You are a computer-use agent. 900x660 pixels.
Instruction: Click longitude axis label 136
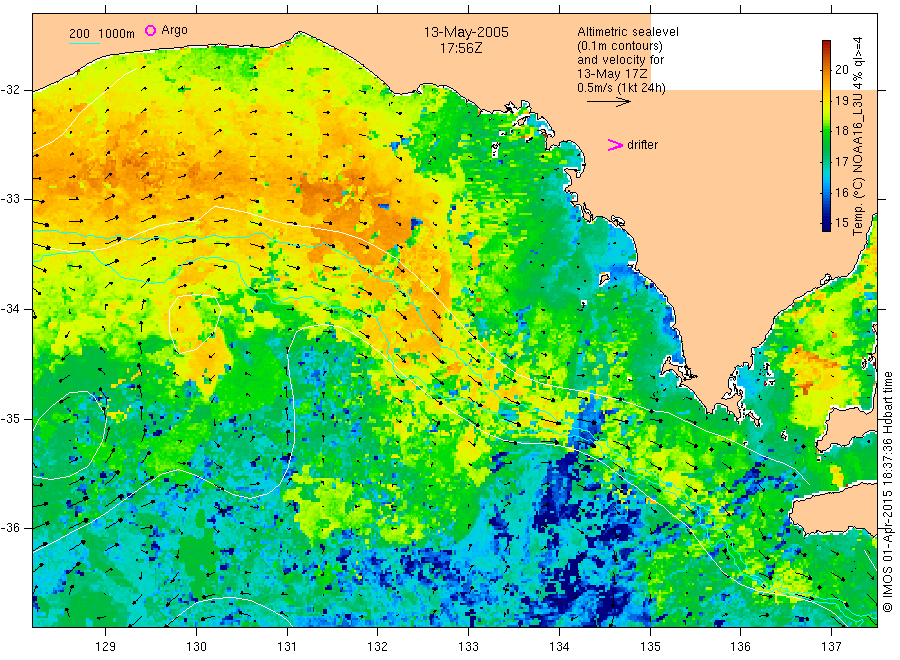click(740, 647)
